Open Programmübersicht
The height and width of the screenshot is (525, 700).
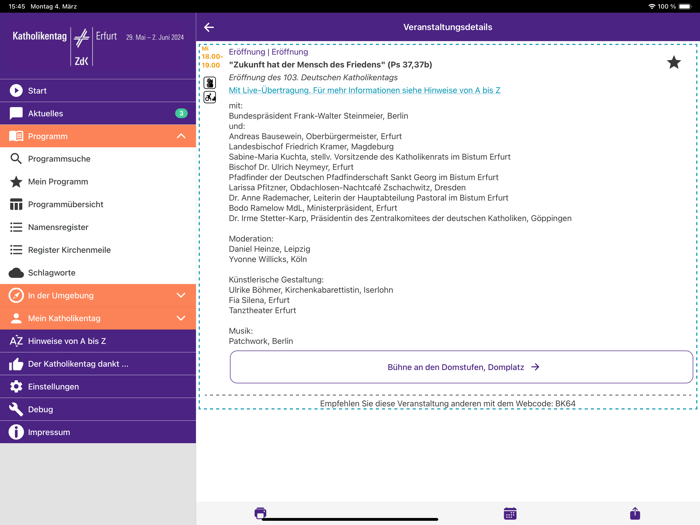click(x=98, y=204)
